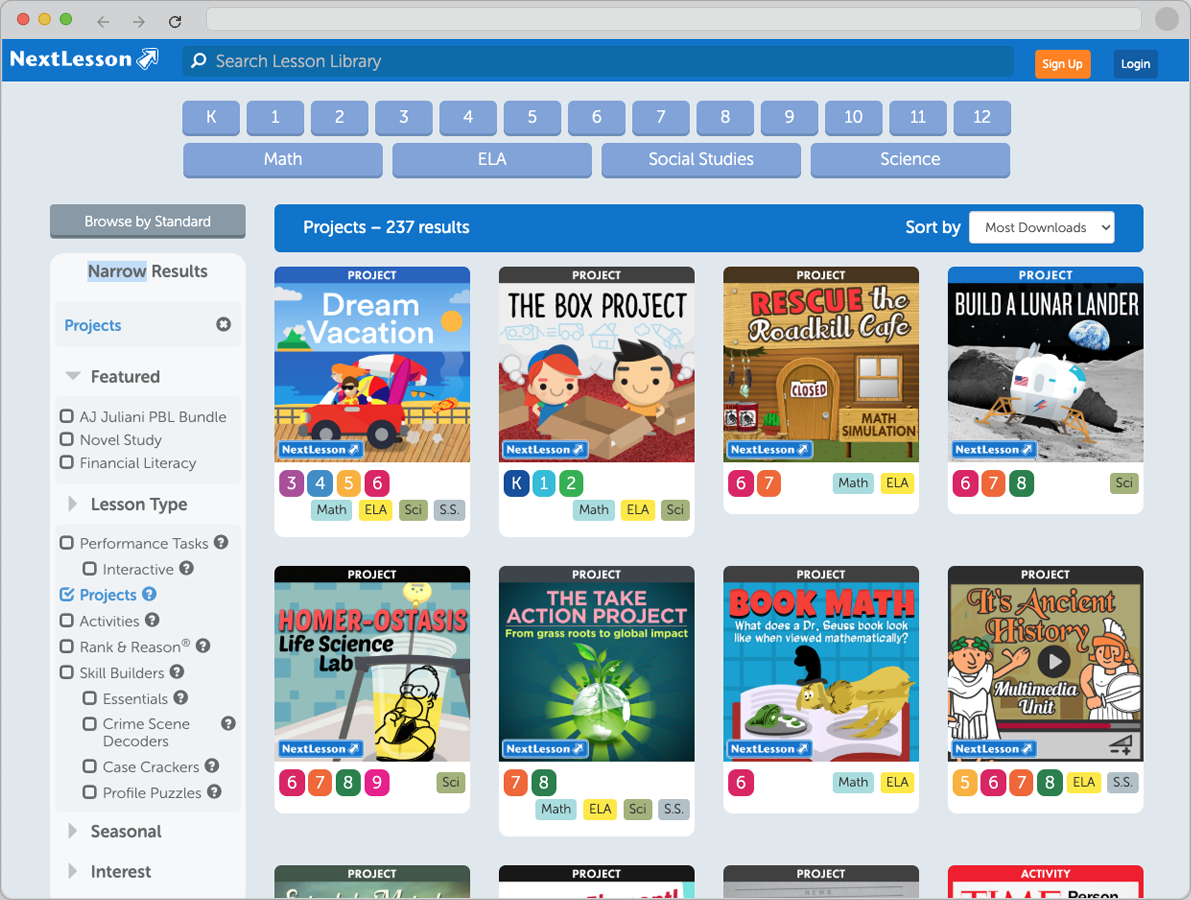Uncheck the Projects lesson type checkbox
Image resolution: width=1191 pixels, height=900 pixels.
[67, 595]
